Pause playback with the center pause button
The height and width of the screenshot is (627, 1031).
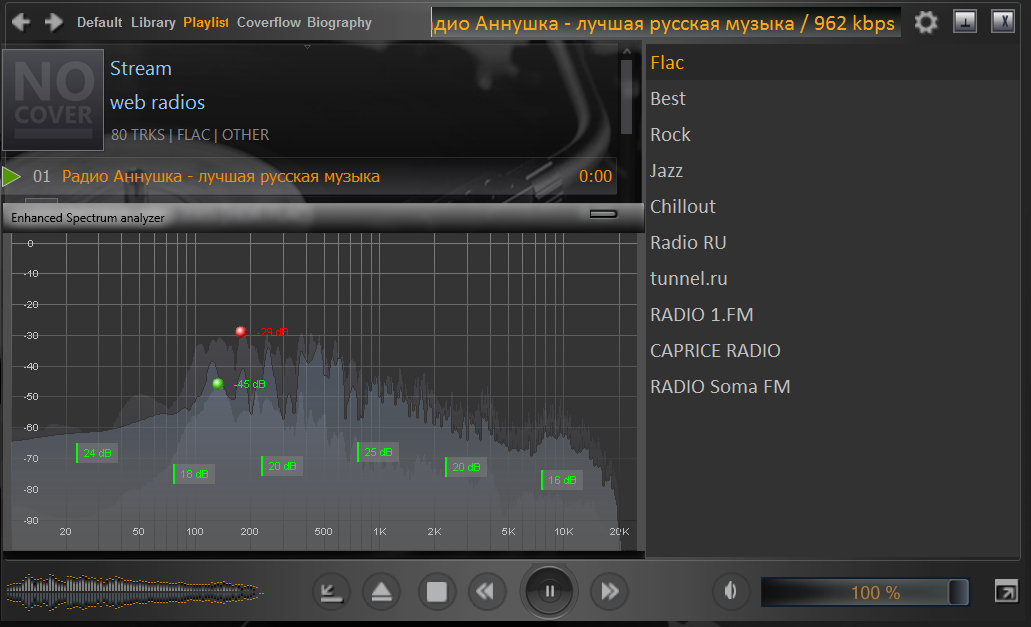549,592
